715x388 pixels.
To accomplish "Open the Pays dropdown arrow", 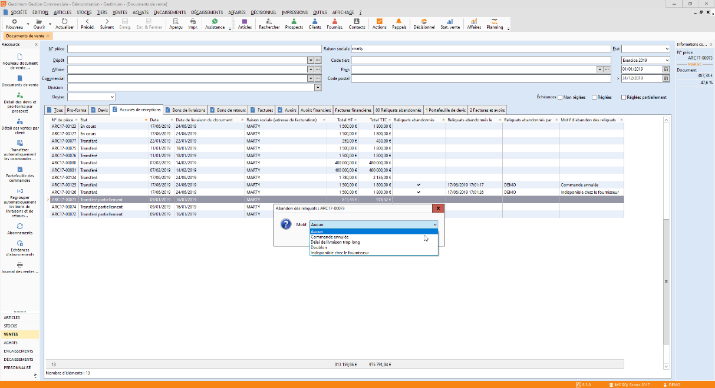I will click(x=600, y=69).
